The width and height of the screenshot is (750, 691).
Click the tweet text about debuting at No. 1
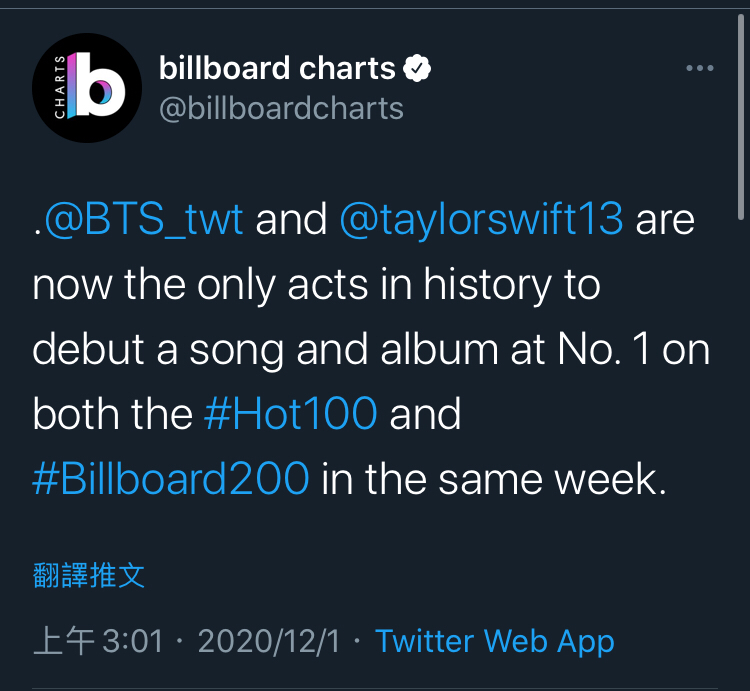[371, 350]
